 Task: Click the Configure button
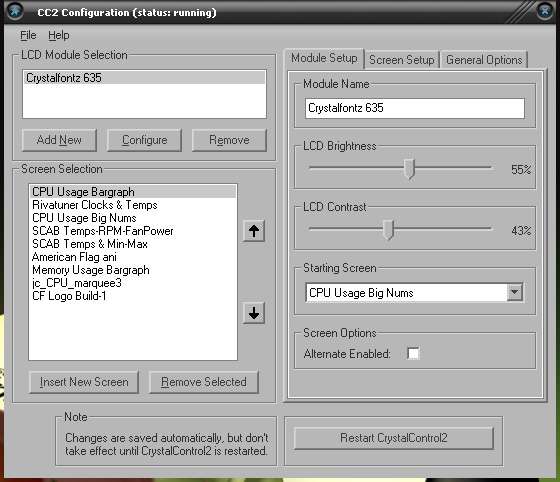(145, 140)
